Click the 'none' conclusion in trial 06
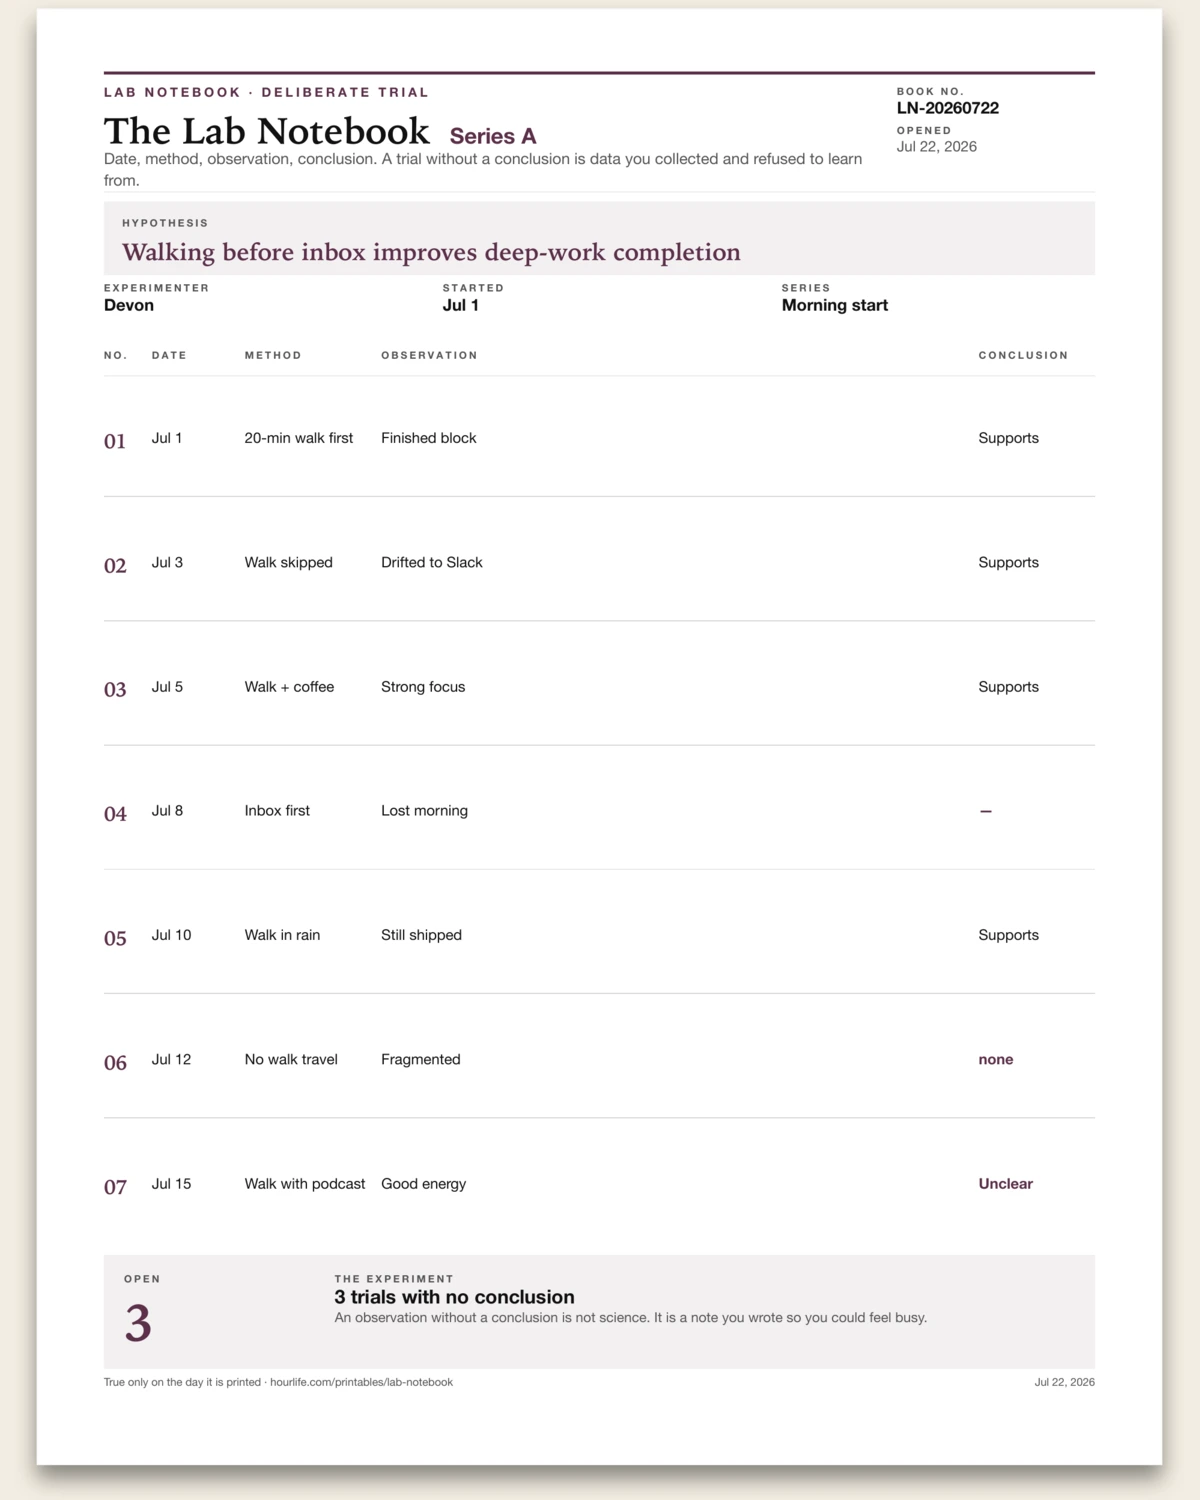 point(995,1059)
